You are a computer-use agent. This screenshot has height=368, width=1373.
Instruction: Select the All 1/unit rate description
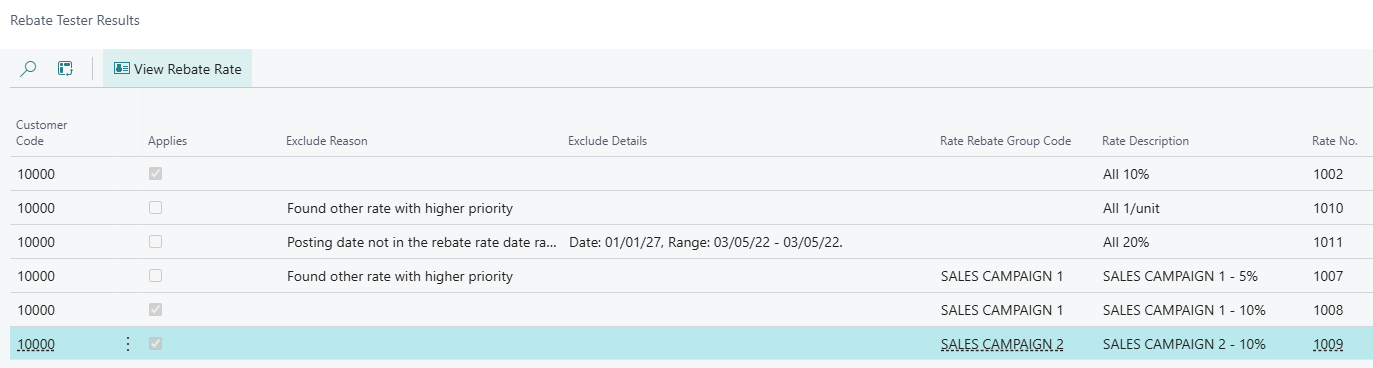point(1131,208)
